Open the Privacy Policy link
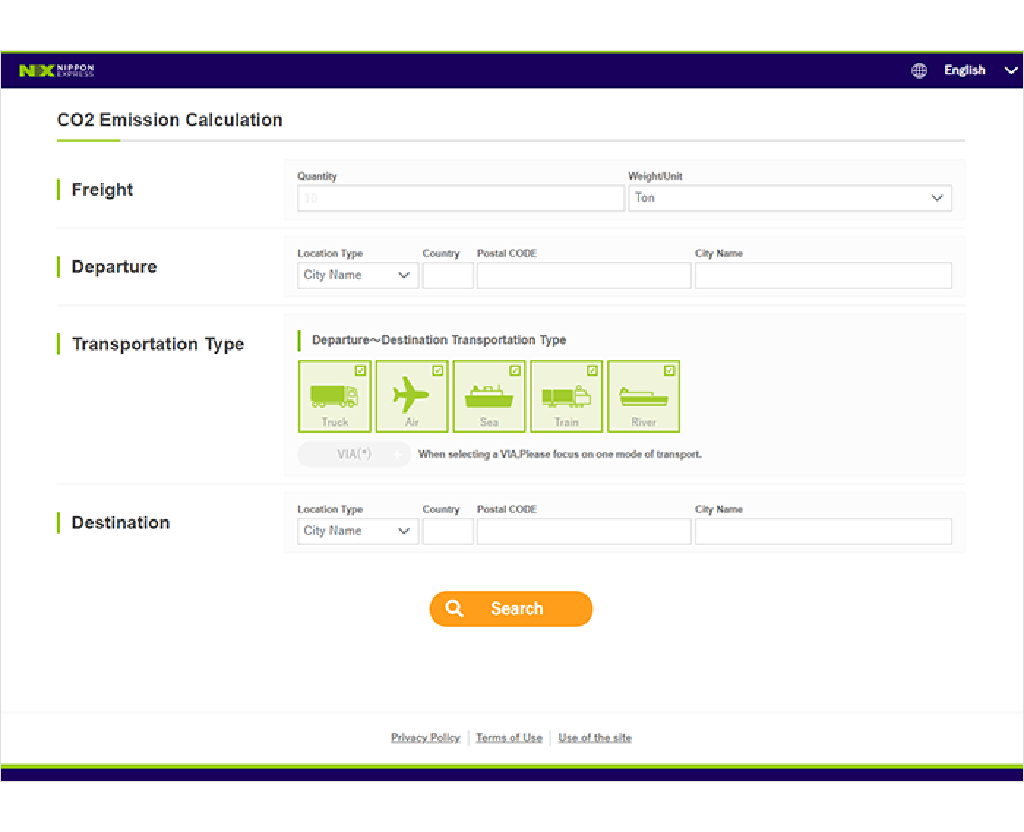 coord(425,737)
